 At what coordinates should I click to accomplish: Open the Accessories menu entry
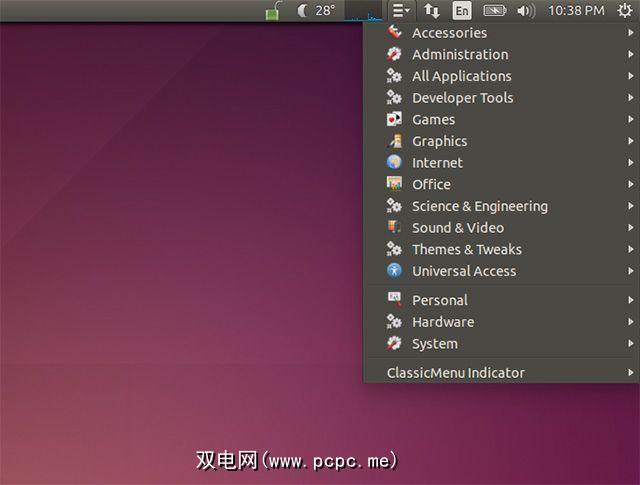pyautogui.click(x=501, y=32)
